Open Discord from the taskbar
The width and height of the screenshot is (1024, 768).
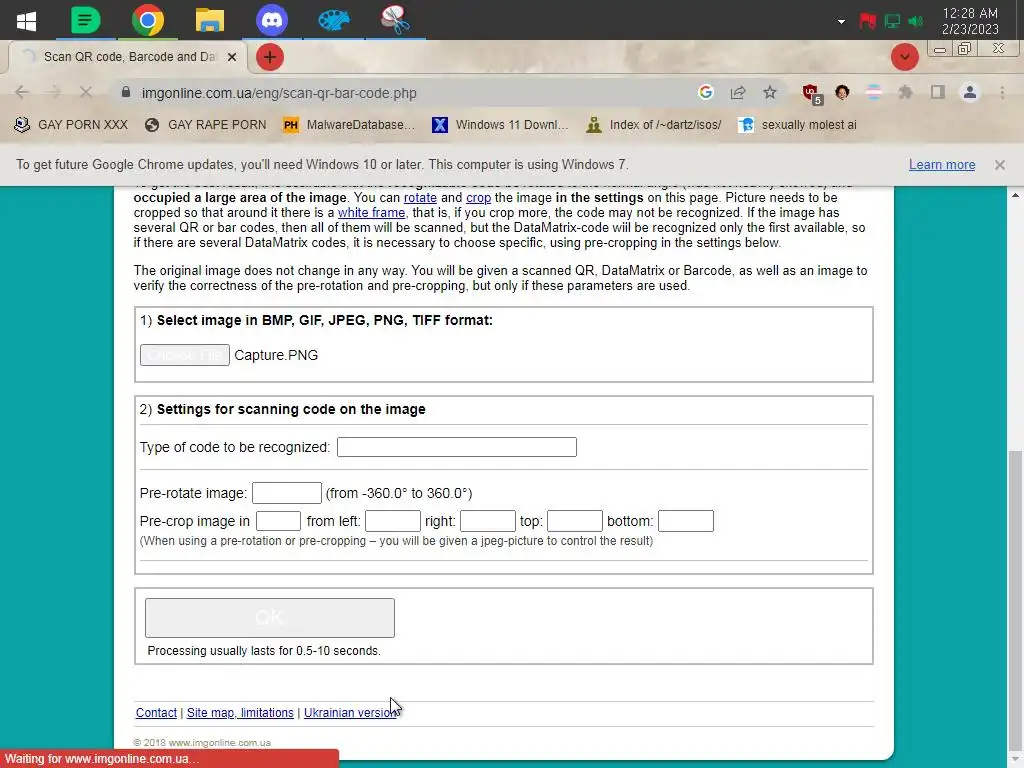coord(272,20)
